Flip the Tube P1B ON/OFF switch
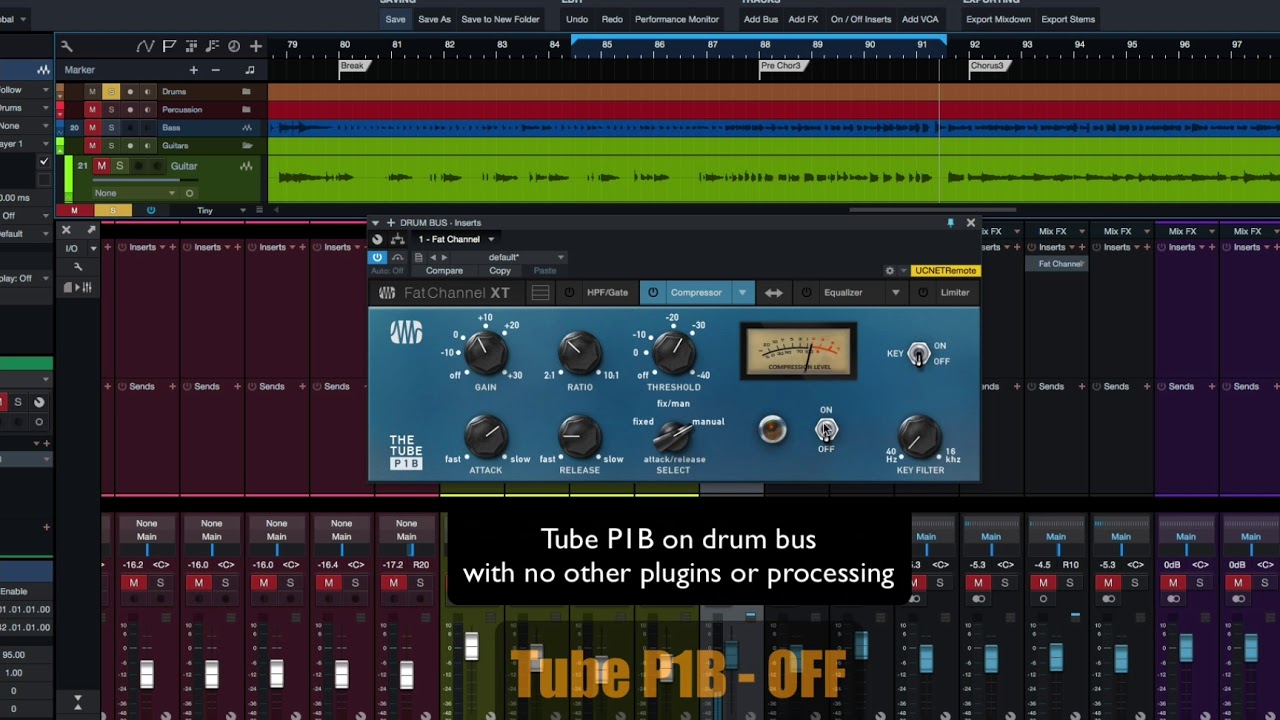 pyautogui.click(x=826, y=430)
